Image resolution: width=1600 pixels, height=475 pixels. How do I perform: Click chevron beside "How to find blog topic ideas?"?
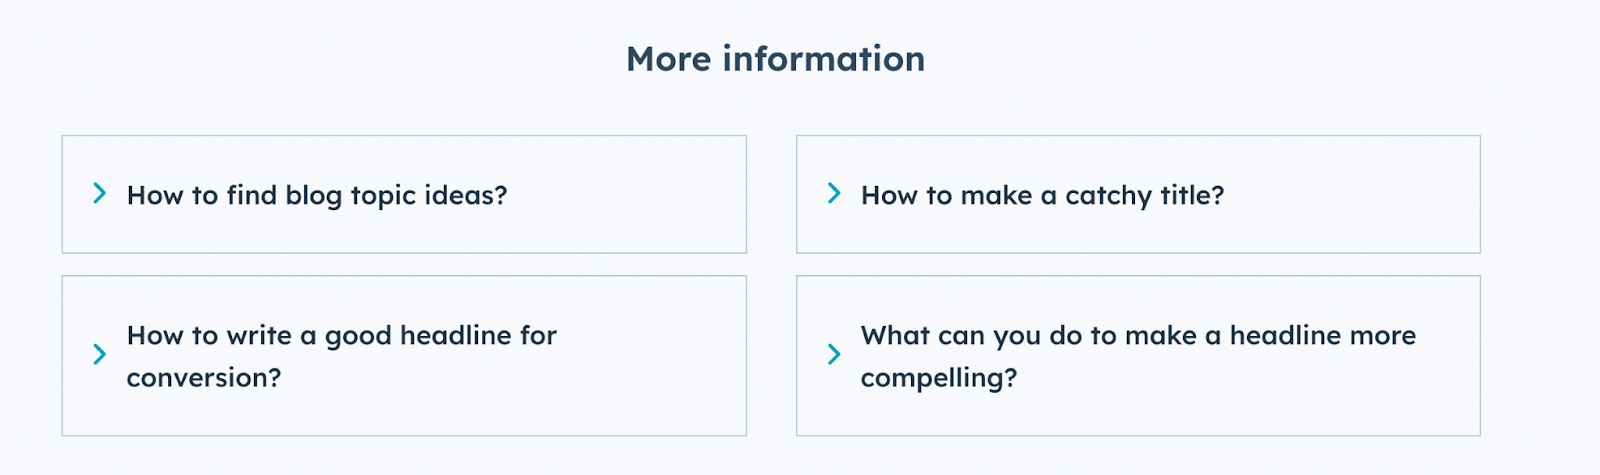[99, 193]
